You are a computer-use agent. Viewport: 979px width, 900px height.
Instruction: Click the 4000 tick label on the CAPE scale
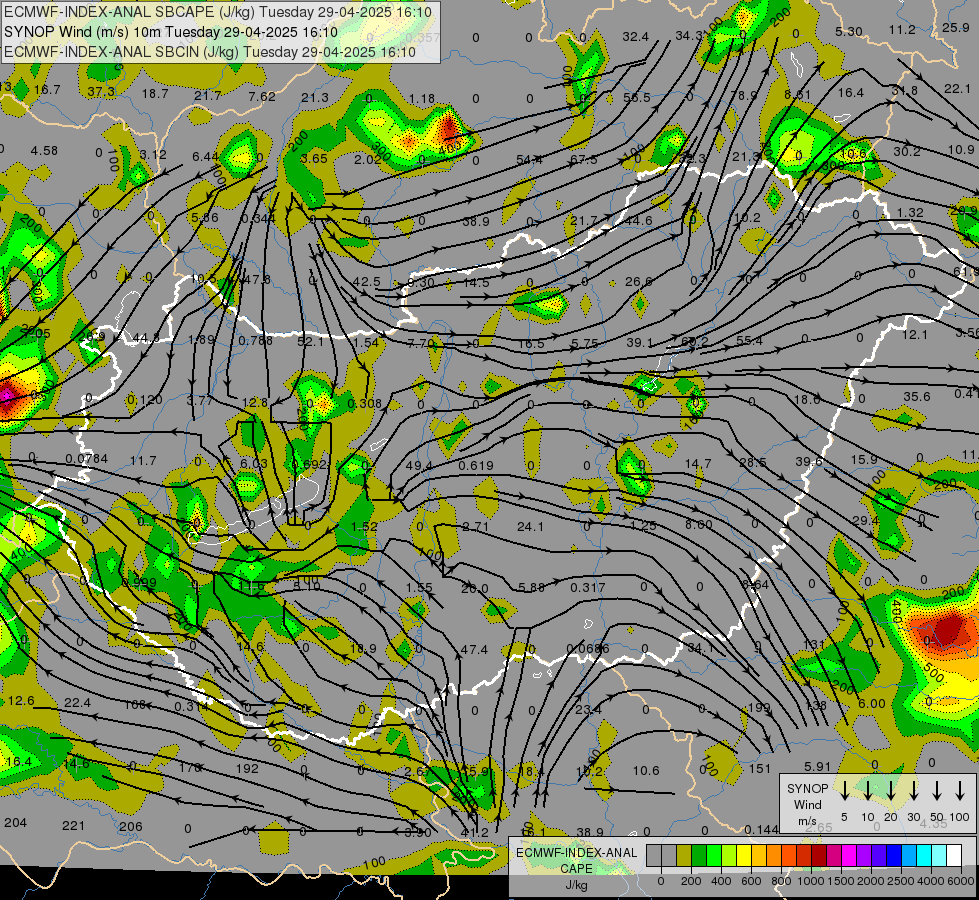click(931, 881)
